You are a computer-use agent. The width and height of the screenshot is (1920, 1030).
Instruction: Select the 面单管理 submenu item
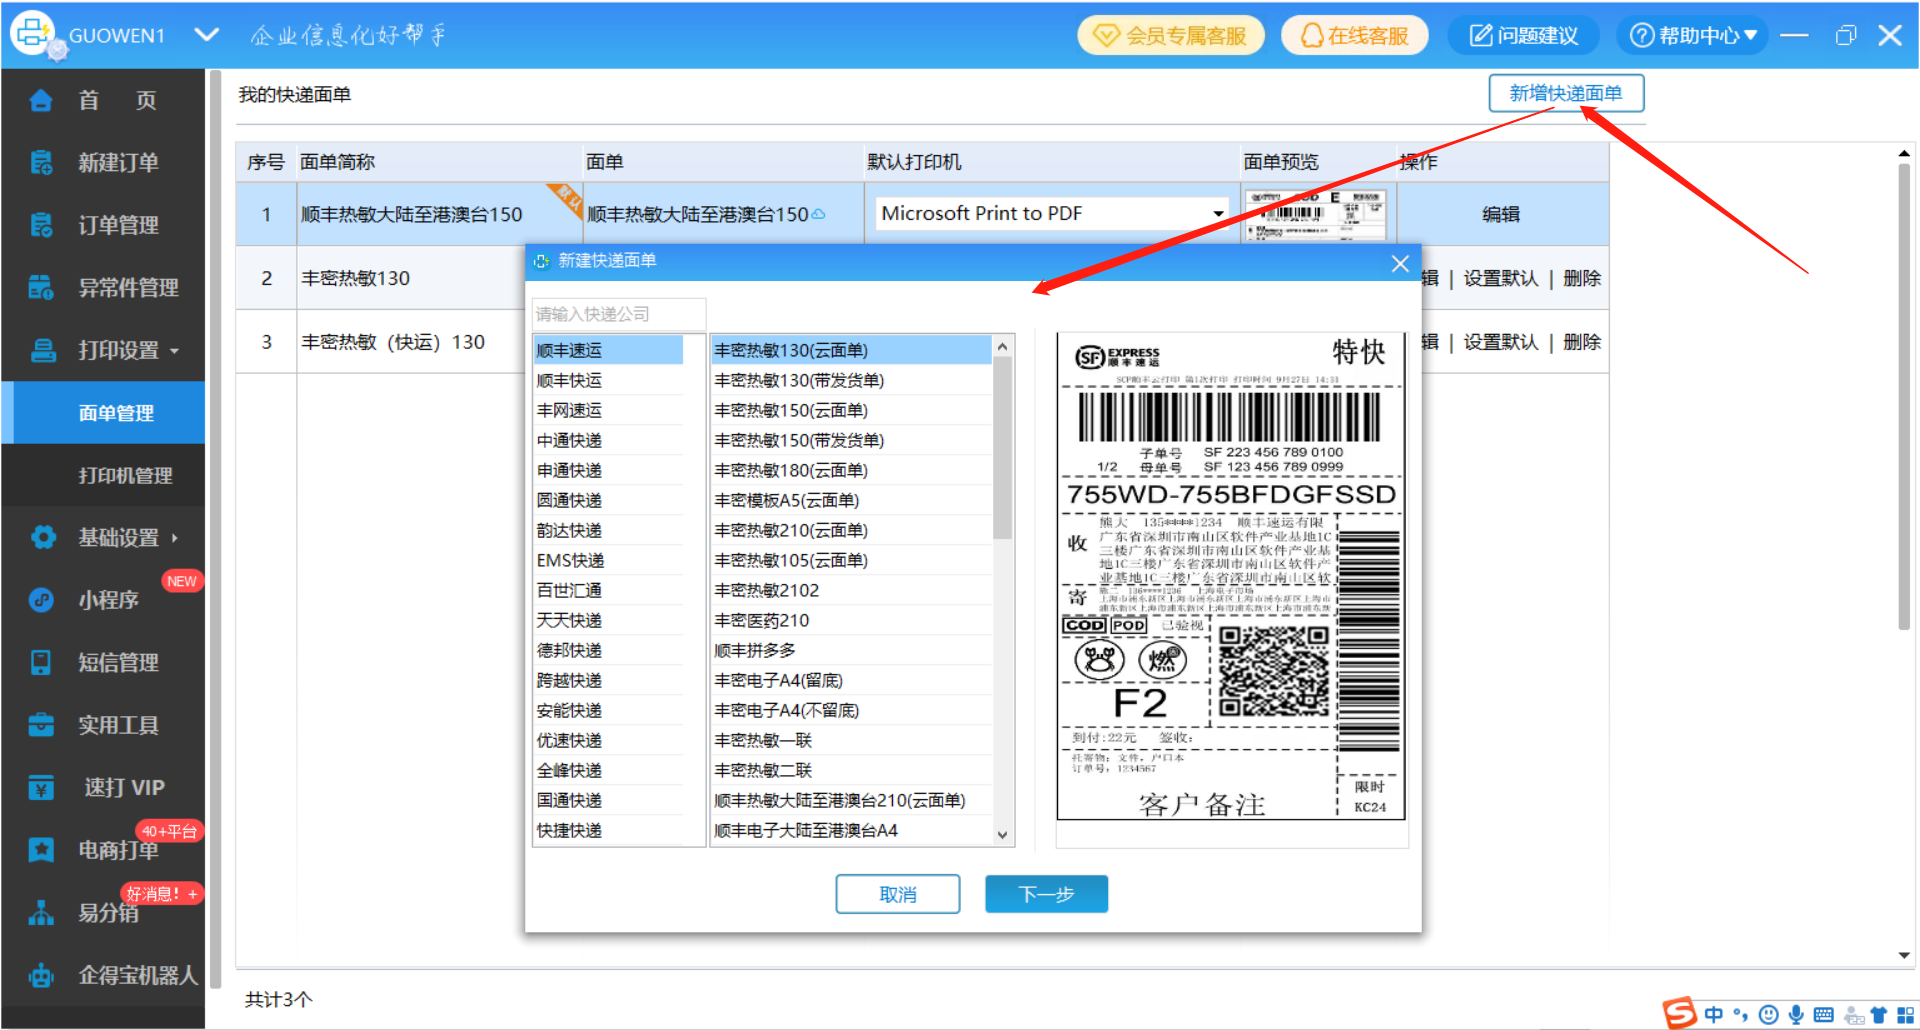click(102, 413)
